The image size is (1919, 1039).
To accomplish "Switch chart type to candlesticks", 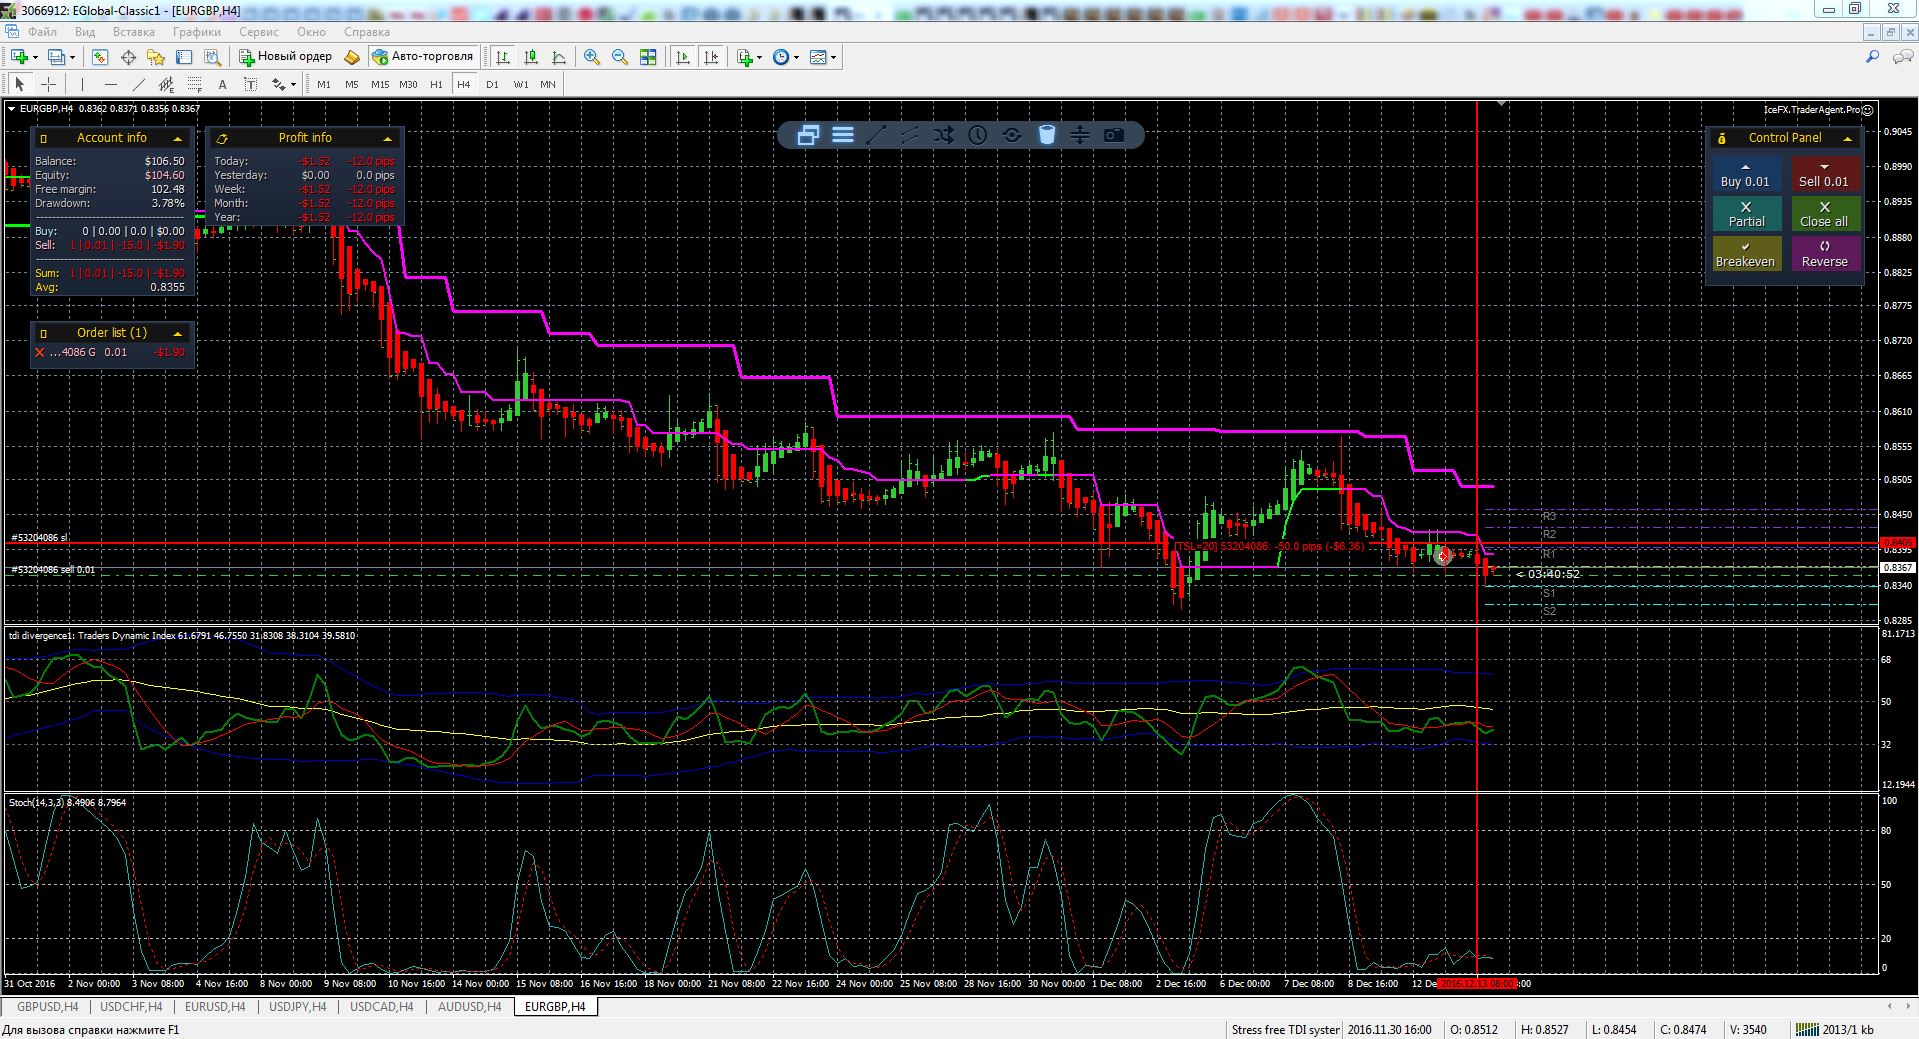I will (531, 57).
